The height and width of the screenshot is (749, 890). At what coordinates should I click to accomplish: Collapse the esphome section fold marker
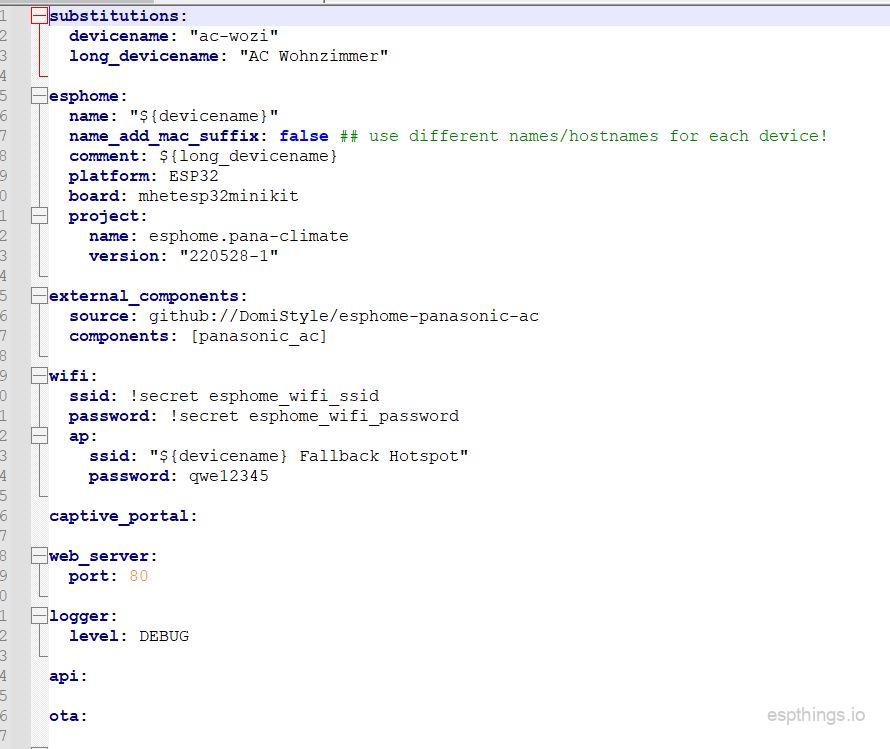click(x=39, y=95)
